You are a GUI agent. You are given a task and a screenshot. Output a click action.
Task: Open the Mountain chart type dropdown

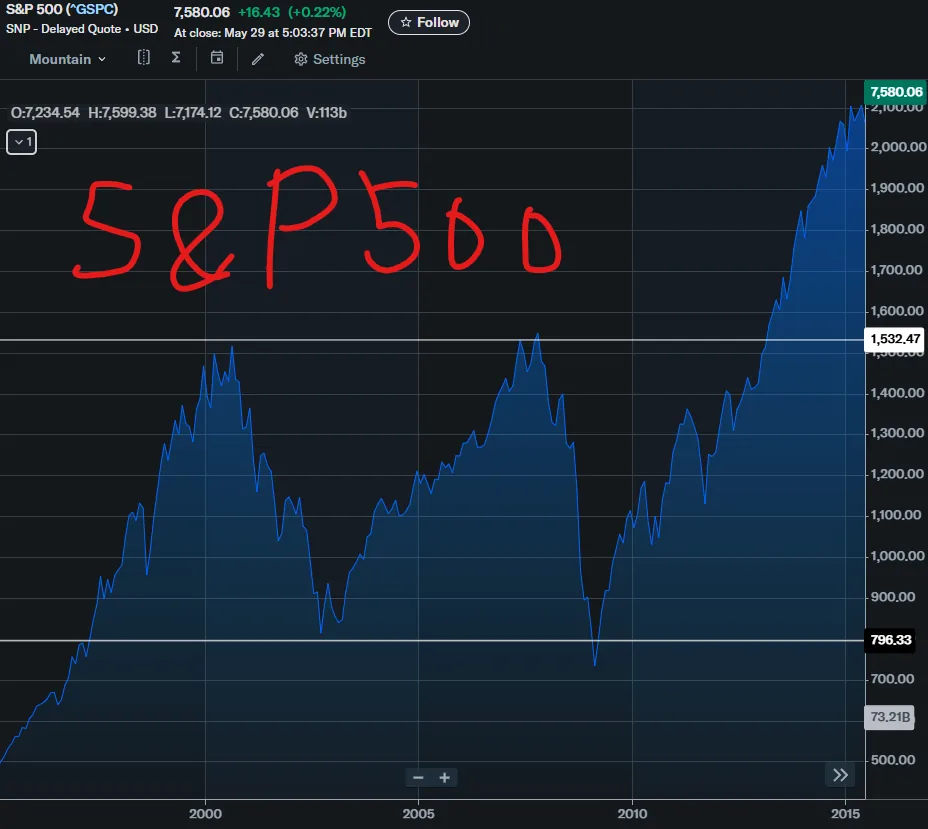[x=67, y=59]
